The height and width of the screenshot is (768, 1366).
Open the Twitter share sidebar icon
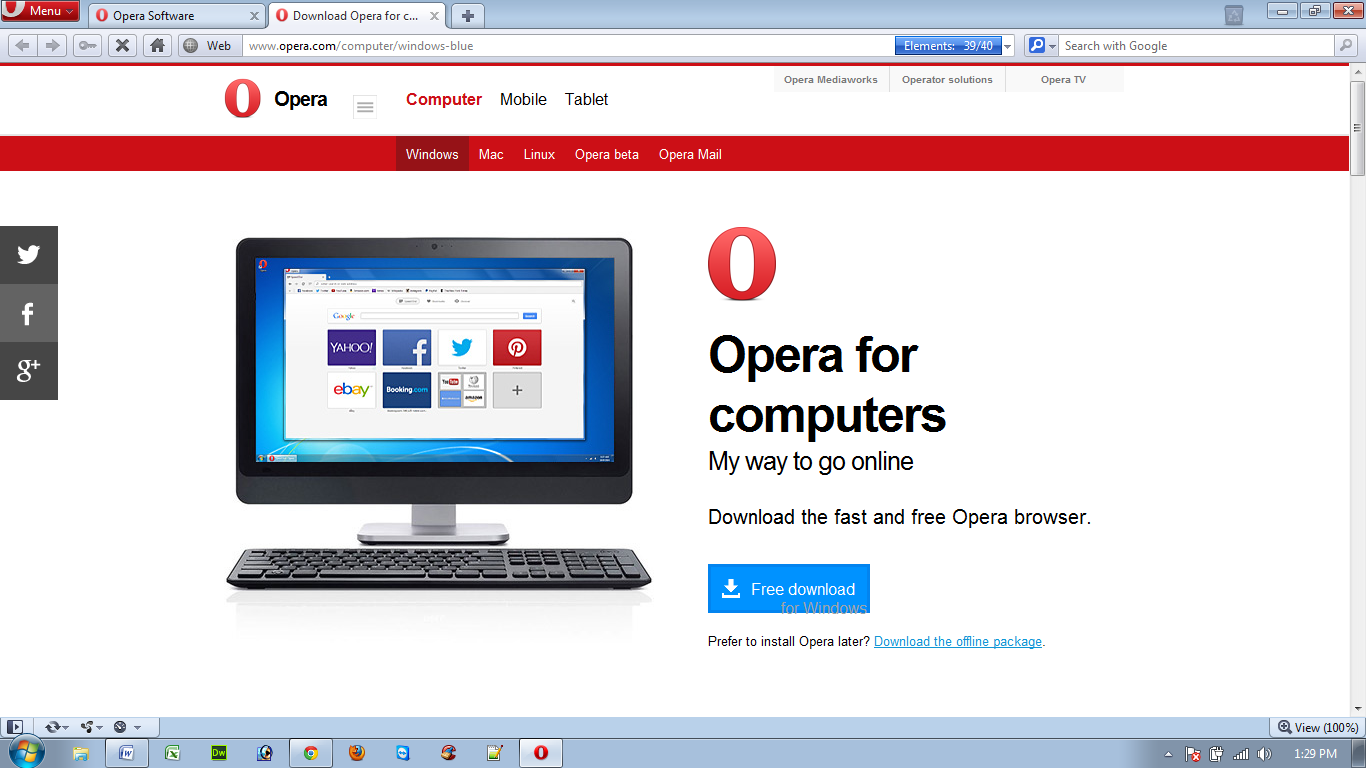[28, 254]
